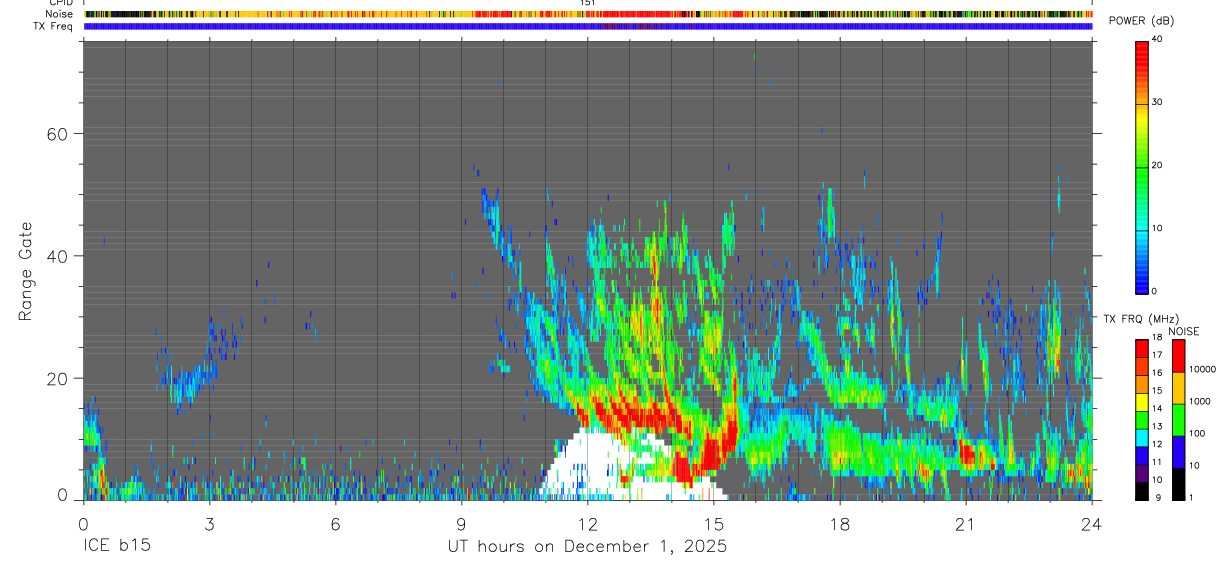
Task: Click the "15" hour tick on time axis
Action: 713,524
